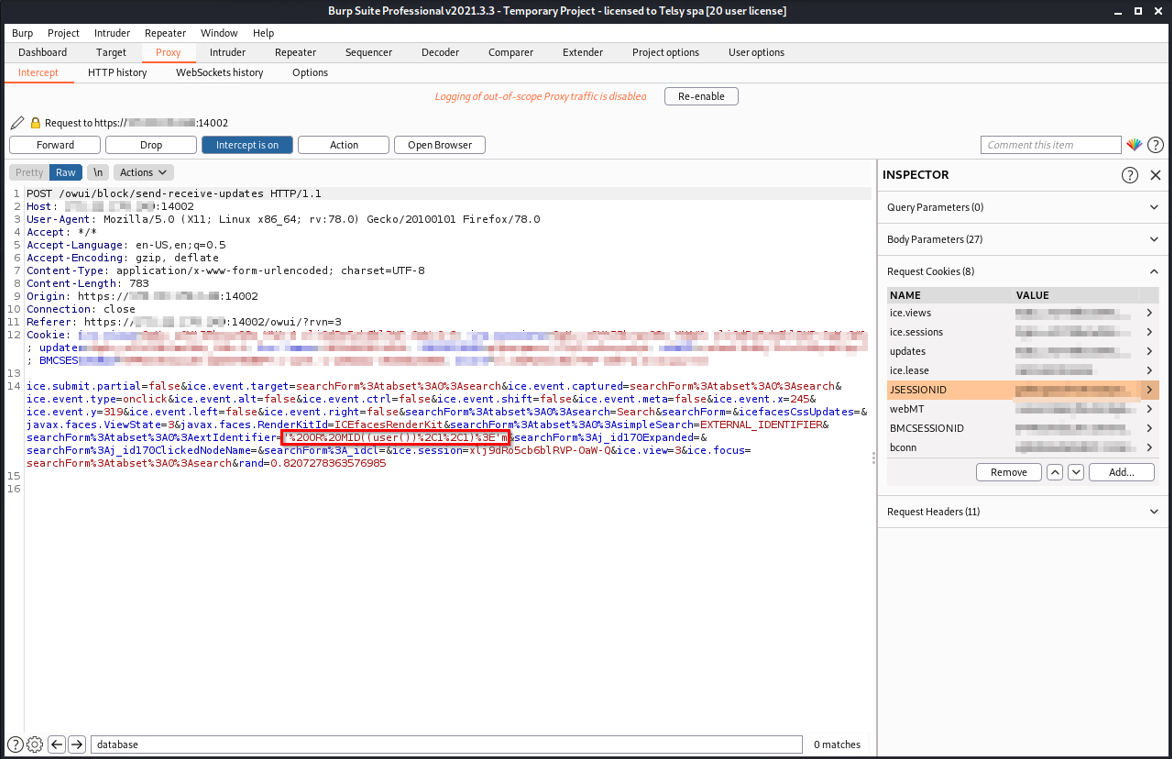Toggle the Intercept is on button

click(247, 145)
